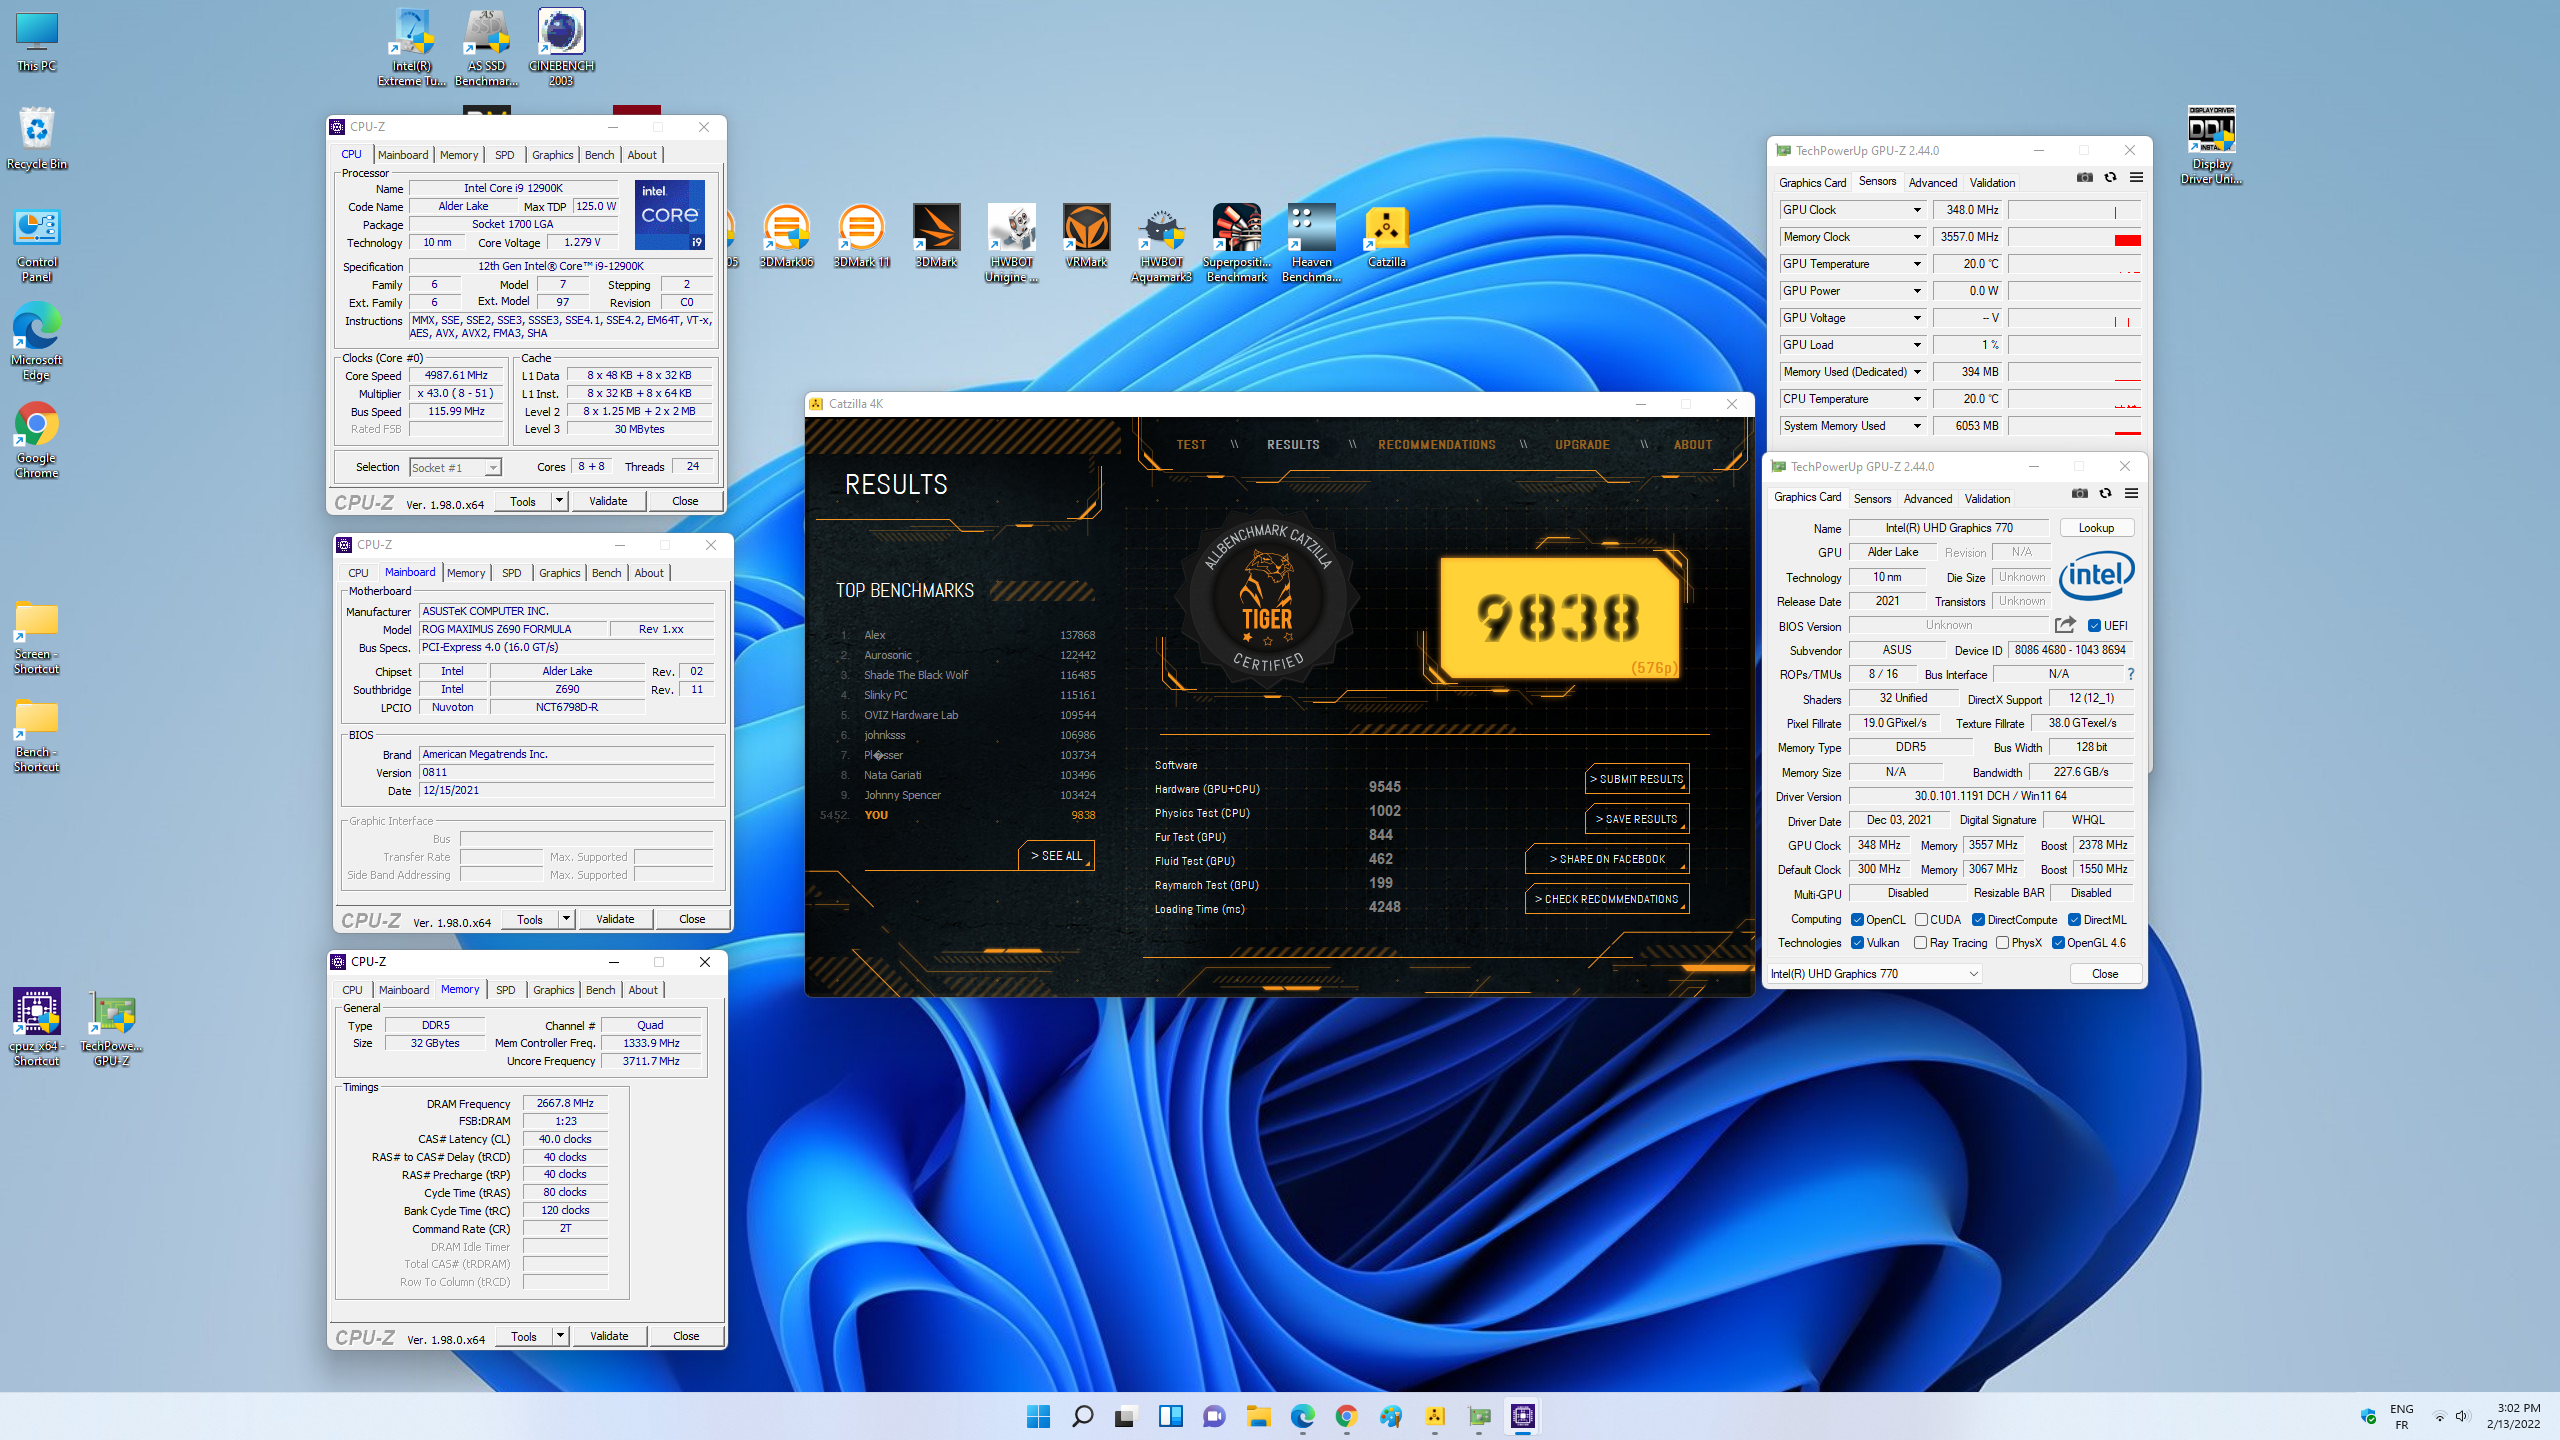Open the SPD tab in Mainboard CPU-Z window
Image resolution: width=2560 pixels, height=1440 pixels.
coord(511,573)
